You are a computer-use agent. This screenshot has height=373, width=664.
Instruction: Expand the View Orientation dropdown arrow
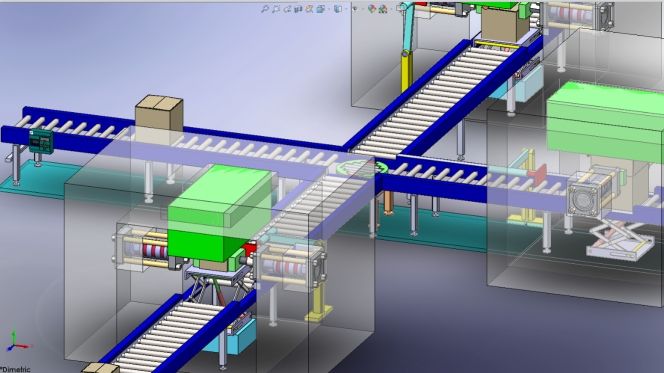pyautogui.click(x=329, y=9)
